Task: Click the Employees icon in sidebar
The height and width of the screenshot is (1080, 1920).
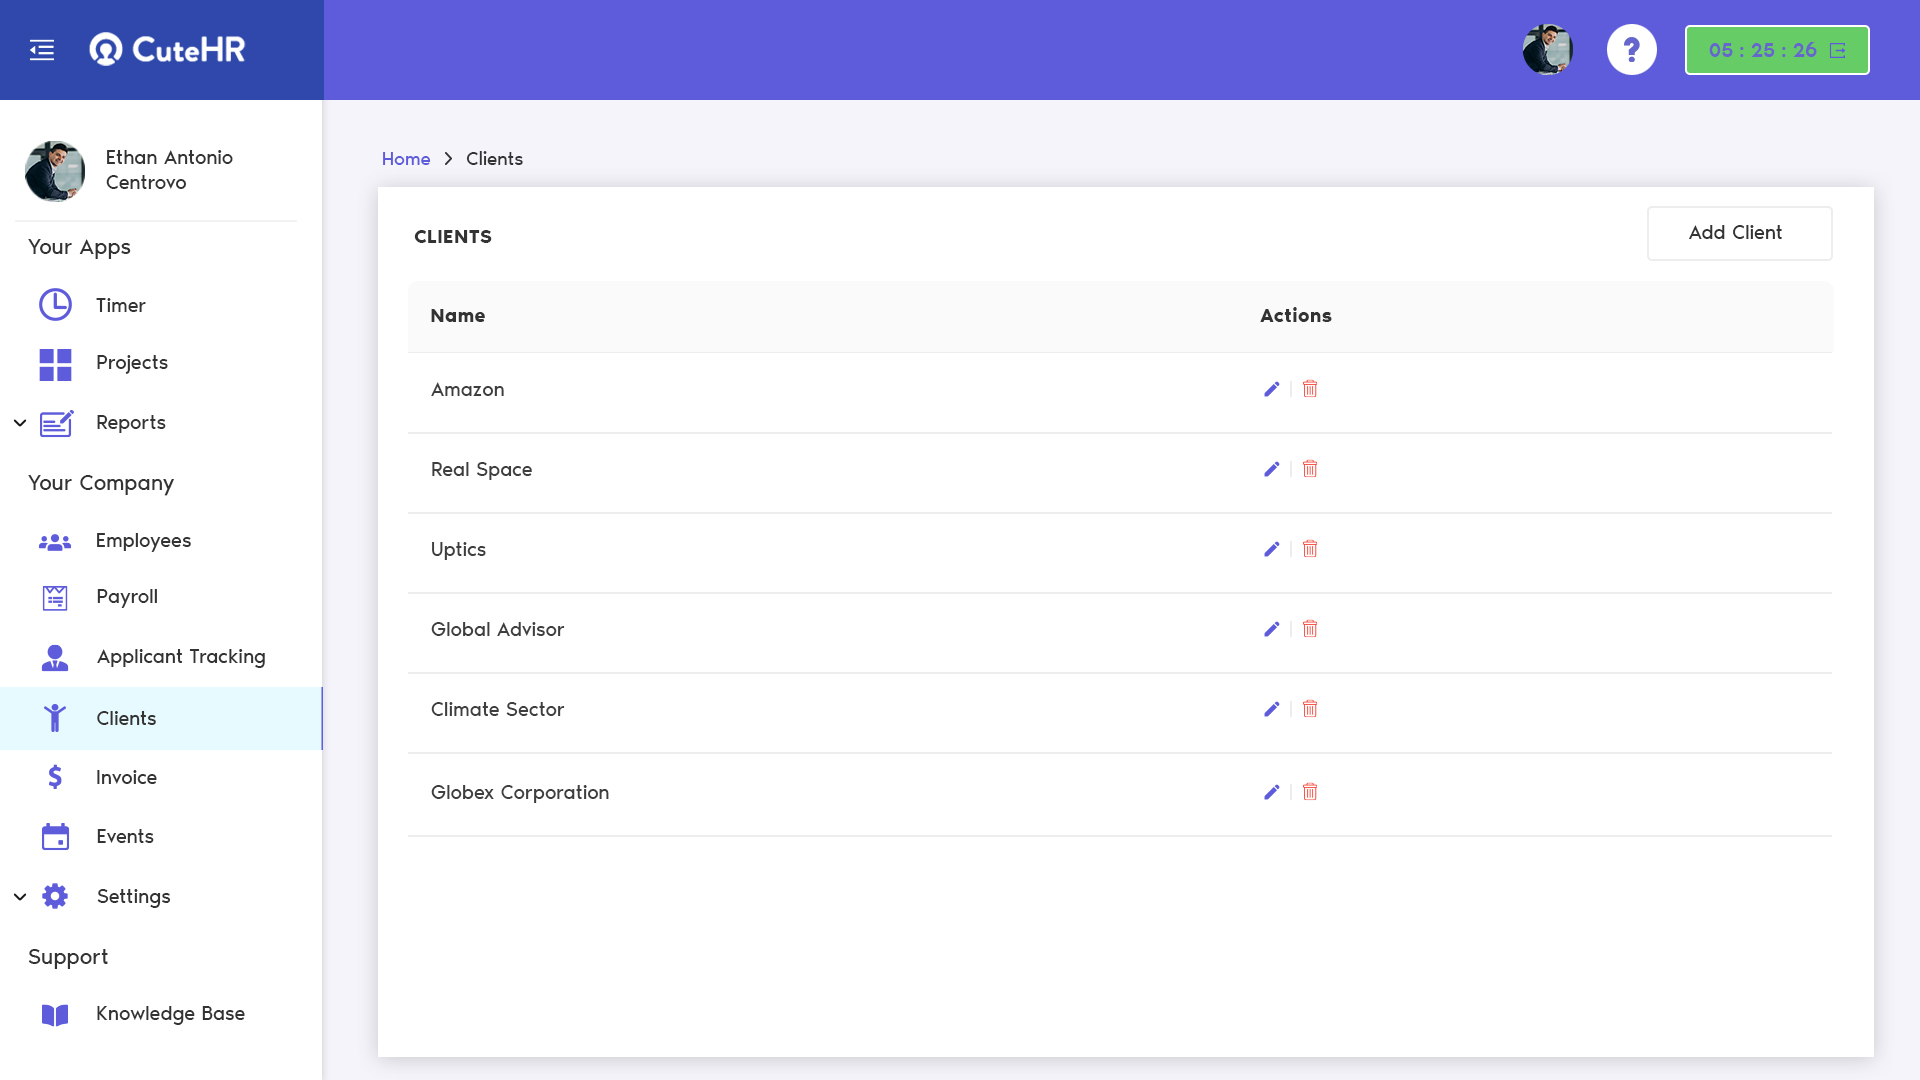Action: coord(54,539)
